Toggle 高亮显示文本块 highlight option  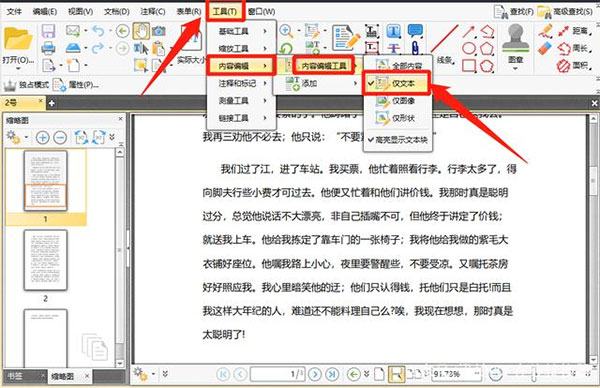click(x=398, y=140)
